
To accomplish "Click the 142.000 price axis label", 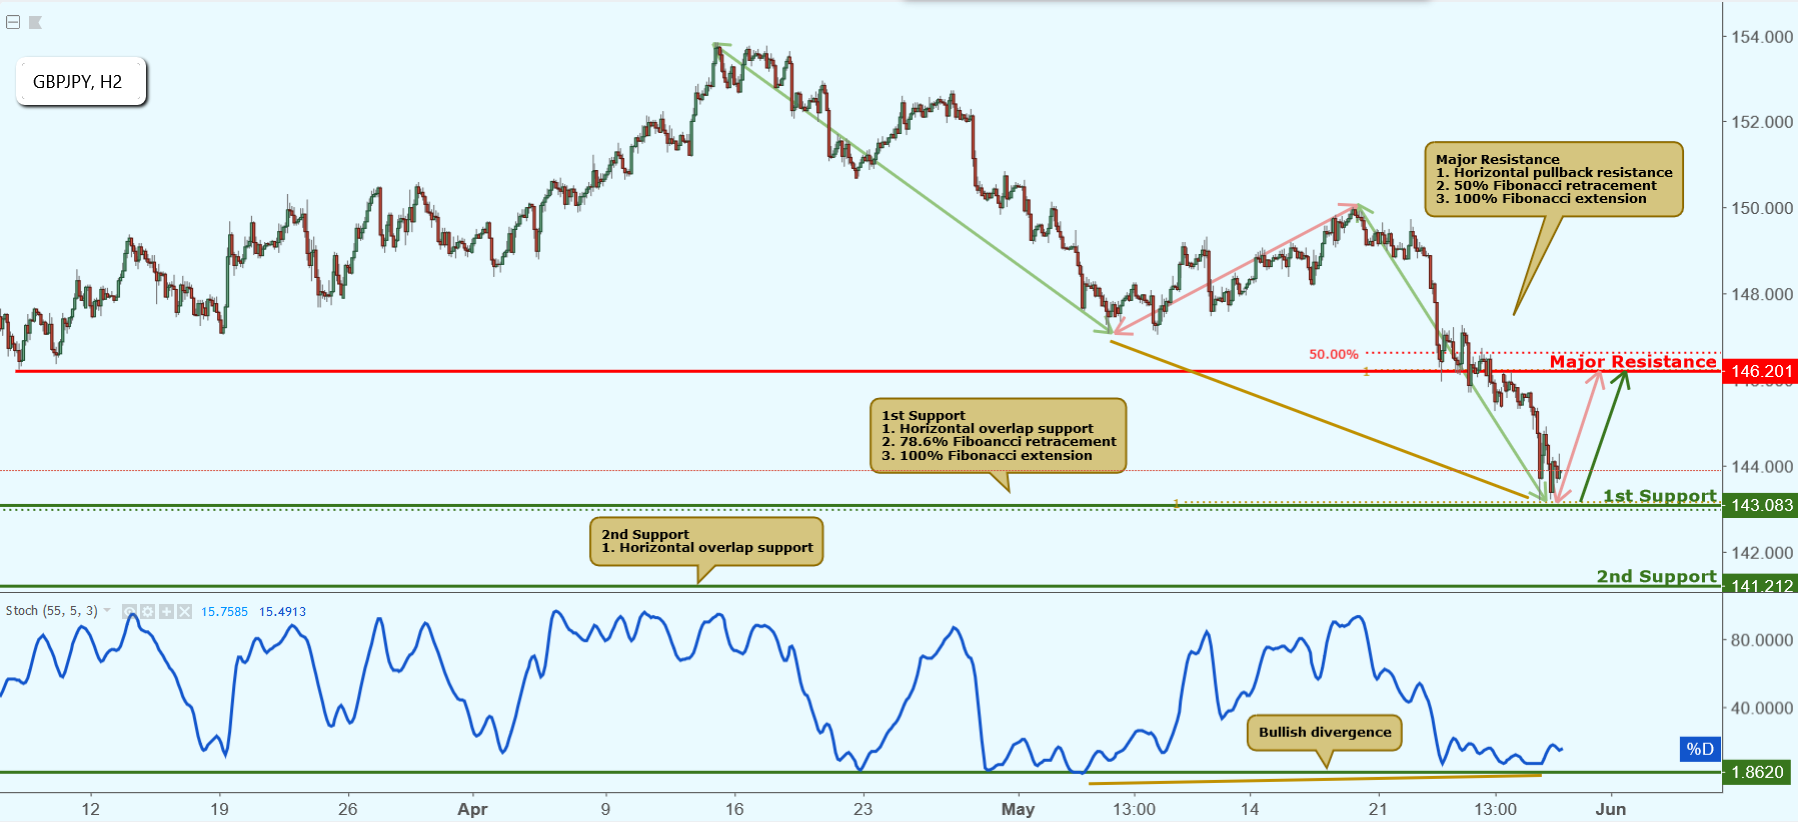I will click(1762, 552).
